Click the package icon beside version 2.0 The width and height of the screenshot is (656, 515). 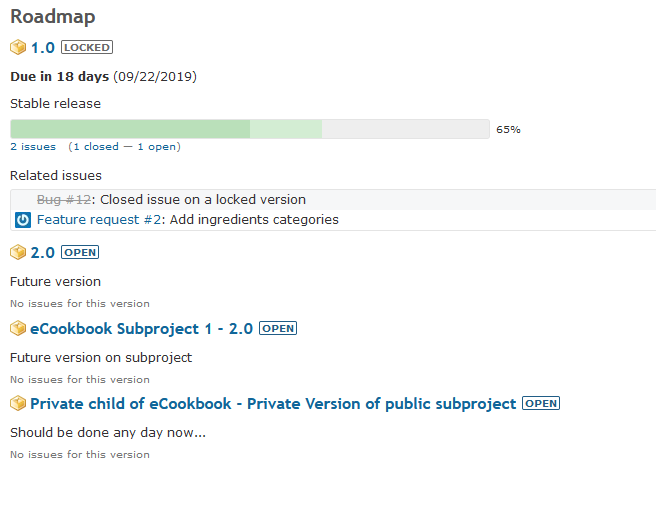point(18,252)
